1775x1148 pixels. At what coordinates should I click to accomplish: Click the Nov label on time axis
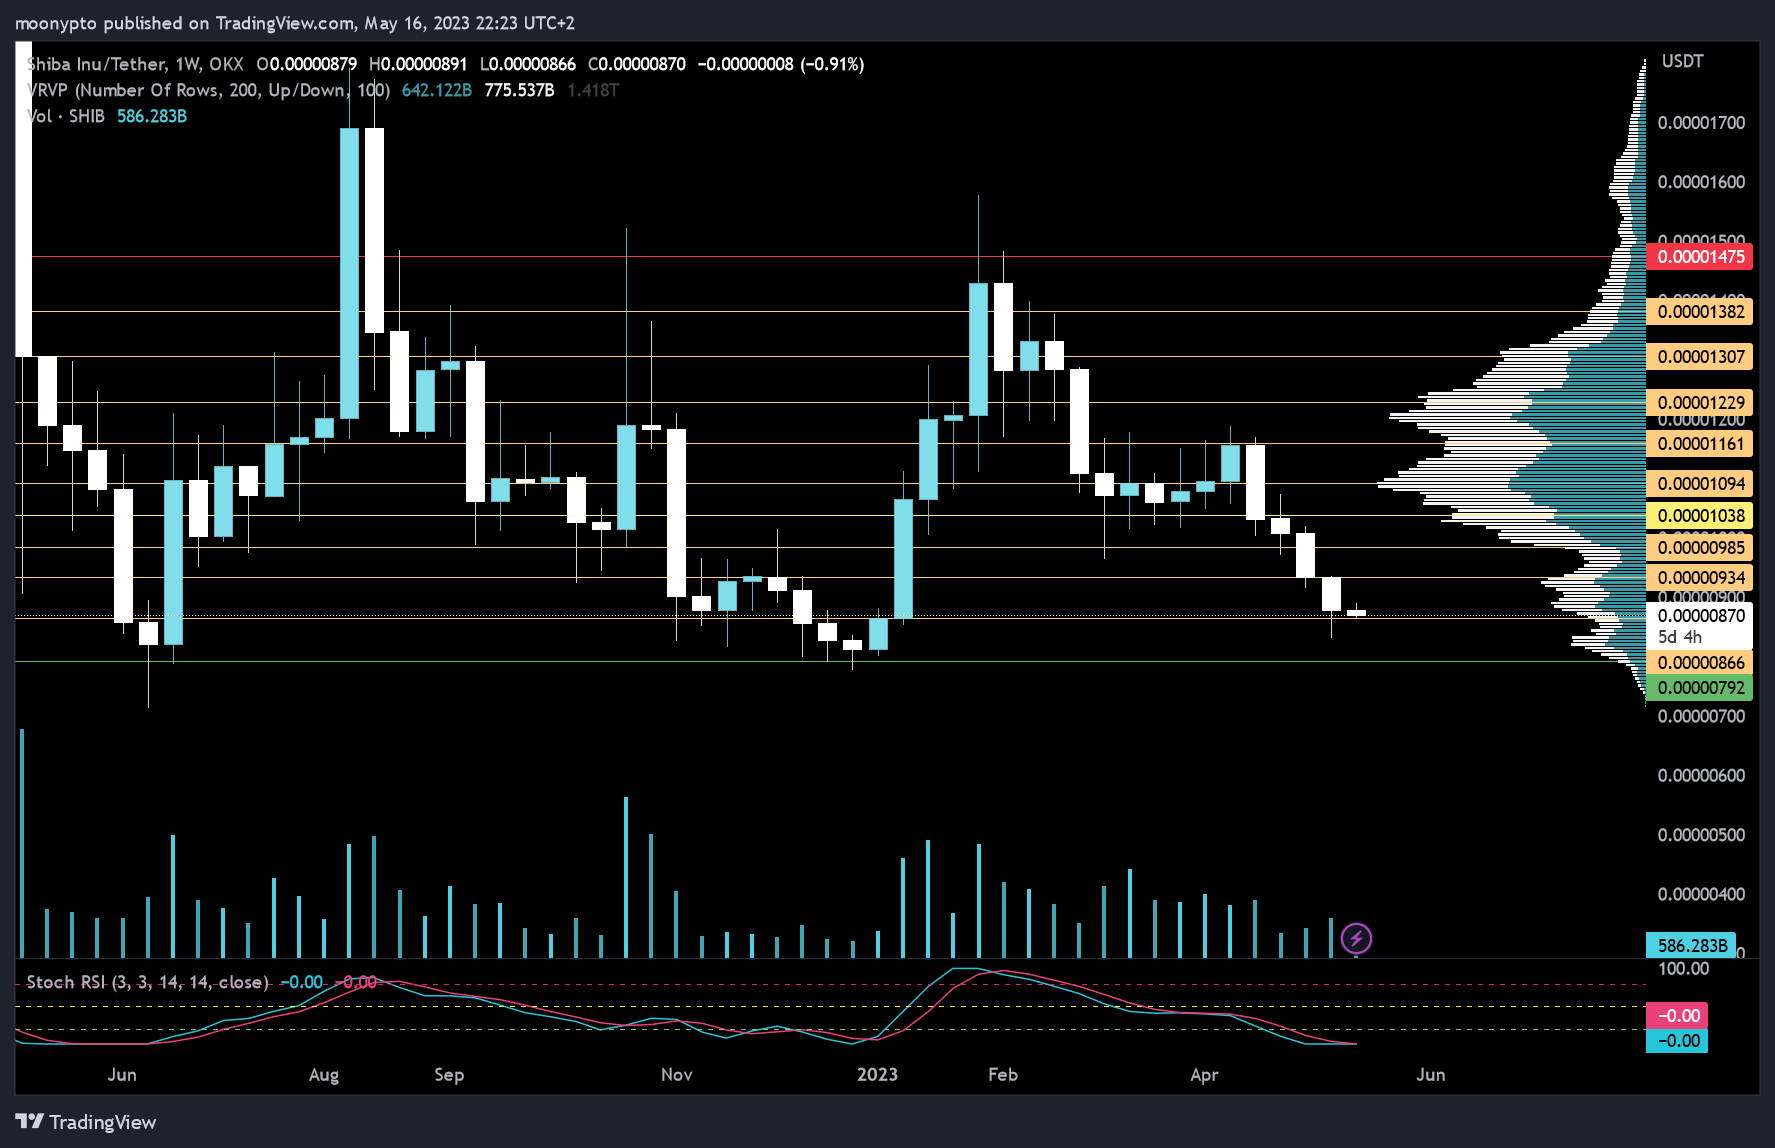(676, 1074)
